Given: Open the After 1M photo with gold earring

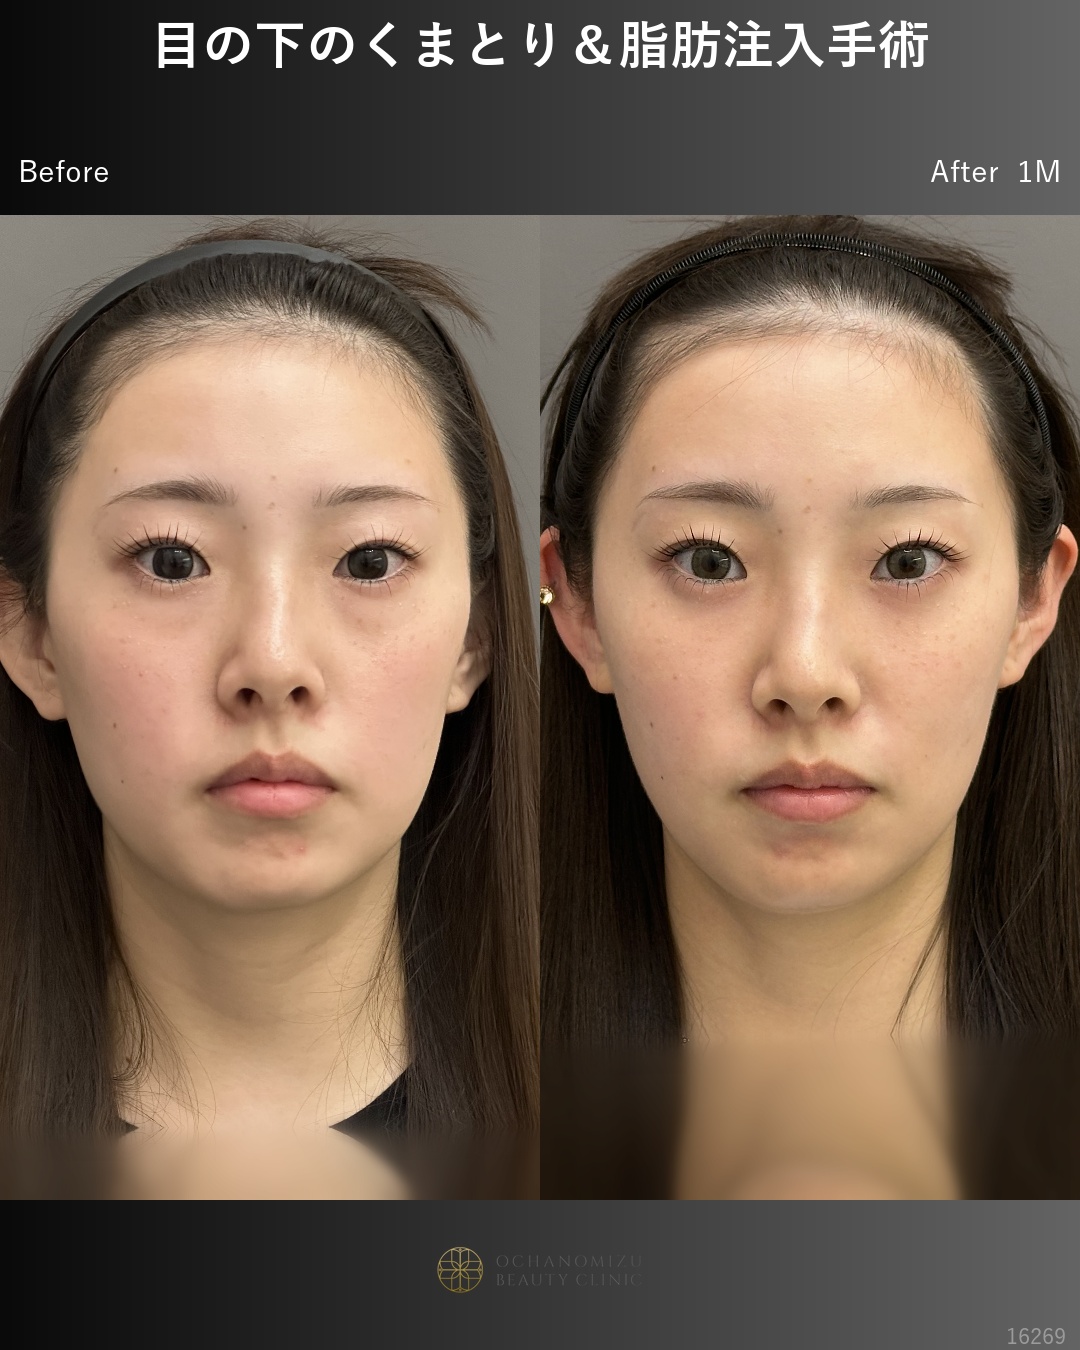Looking at the screenshot, I should click(x=810, y=707).
